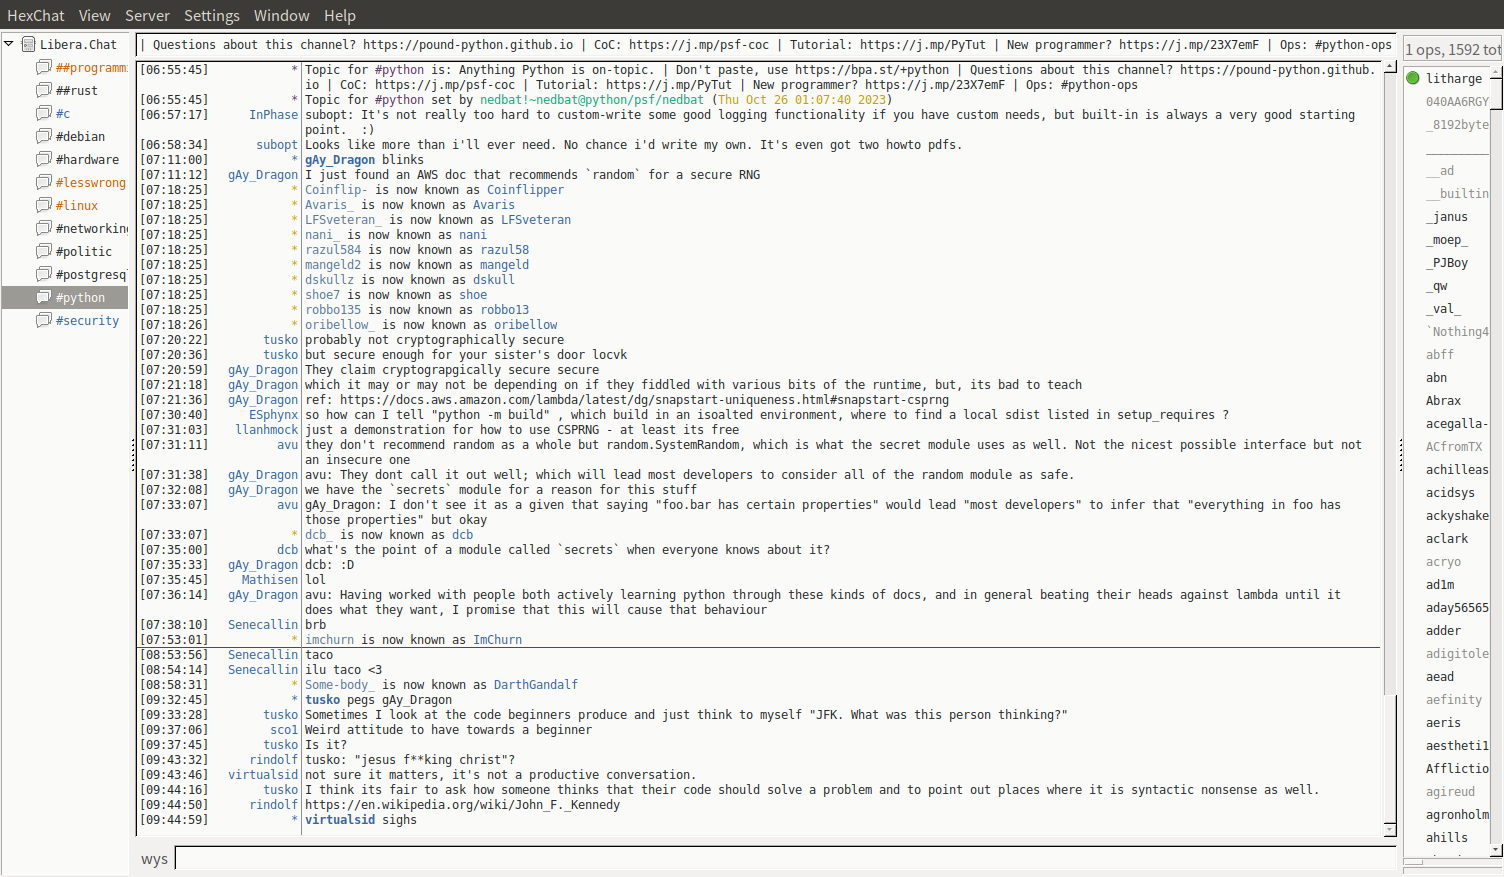Select user litharge in the user list
1504x877 pixels.
pos(1454,78)
